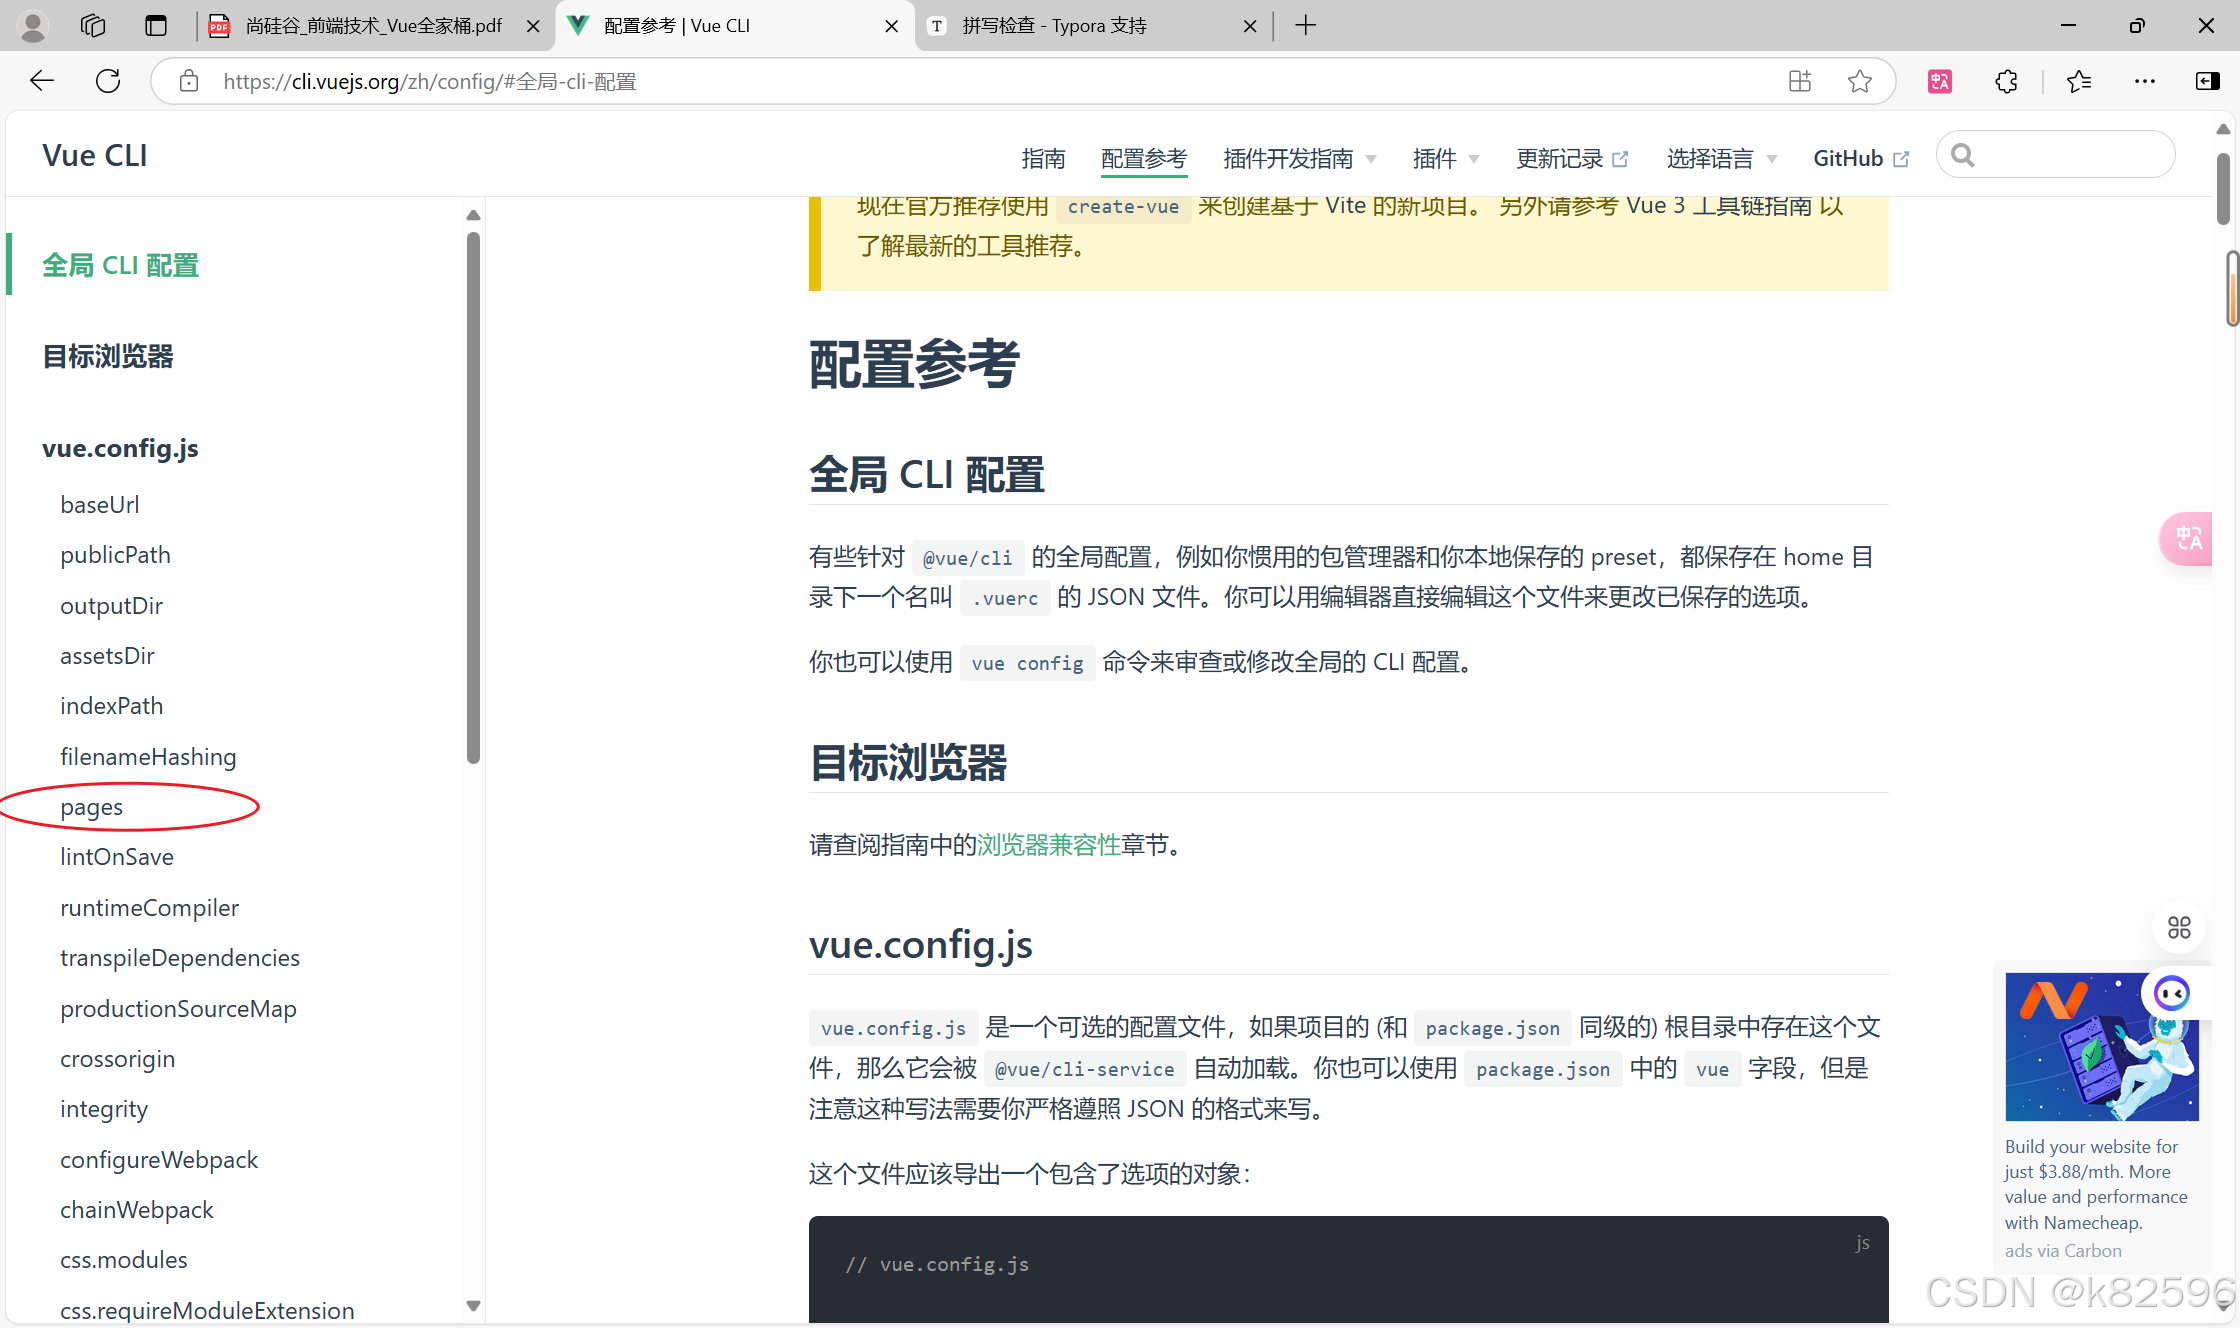Toggle the browser settings ellipsis menu
Screen dimensions: 2240x1328
point(2144,81)
